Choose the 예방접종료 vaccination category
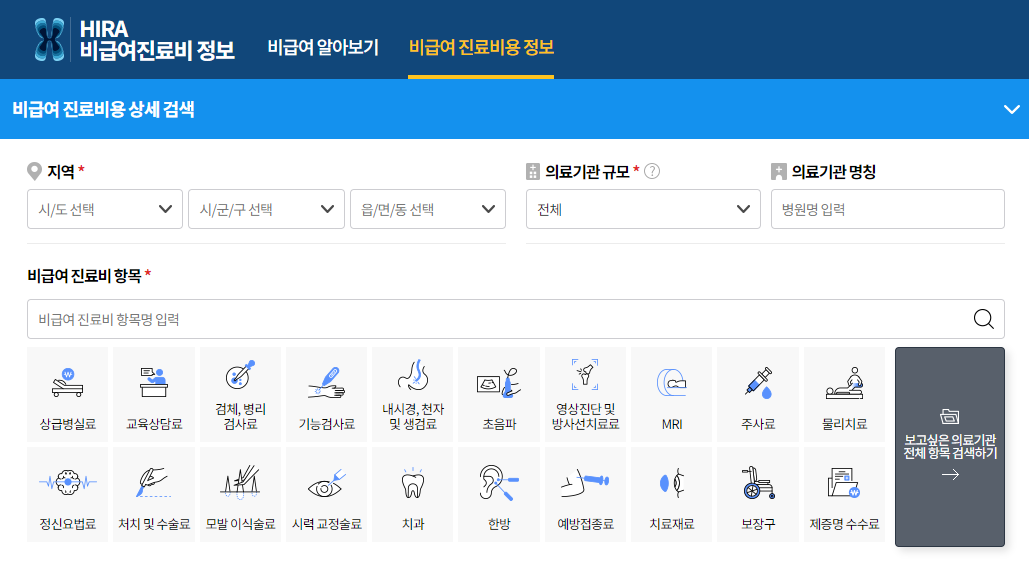 [585, 494]
